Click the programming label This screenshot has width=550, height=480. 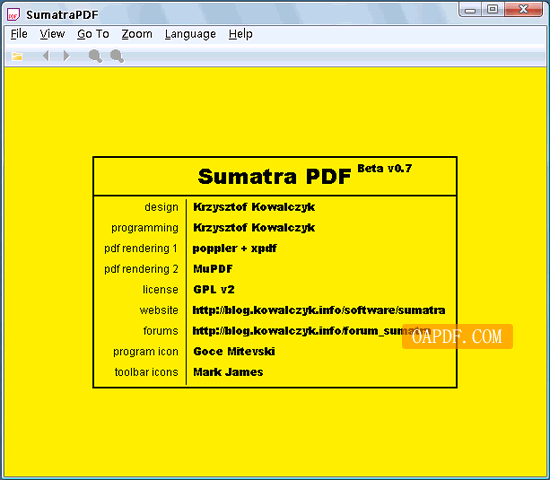coord(145,228)
